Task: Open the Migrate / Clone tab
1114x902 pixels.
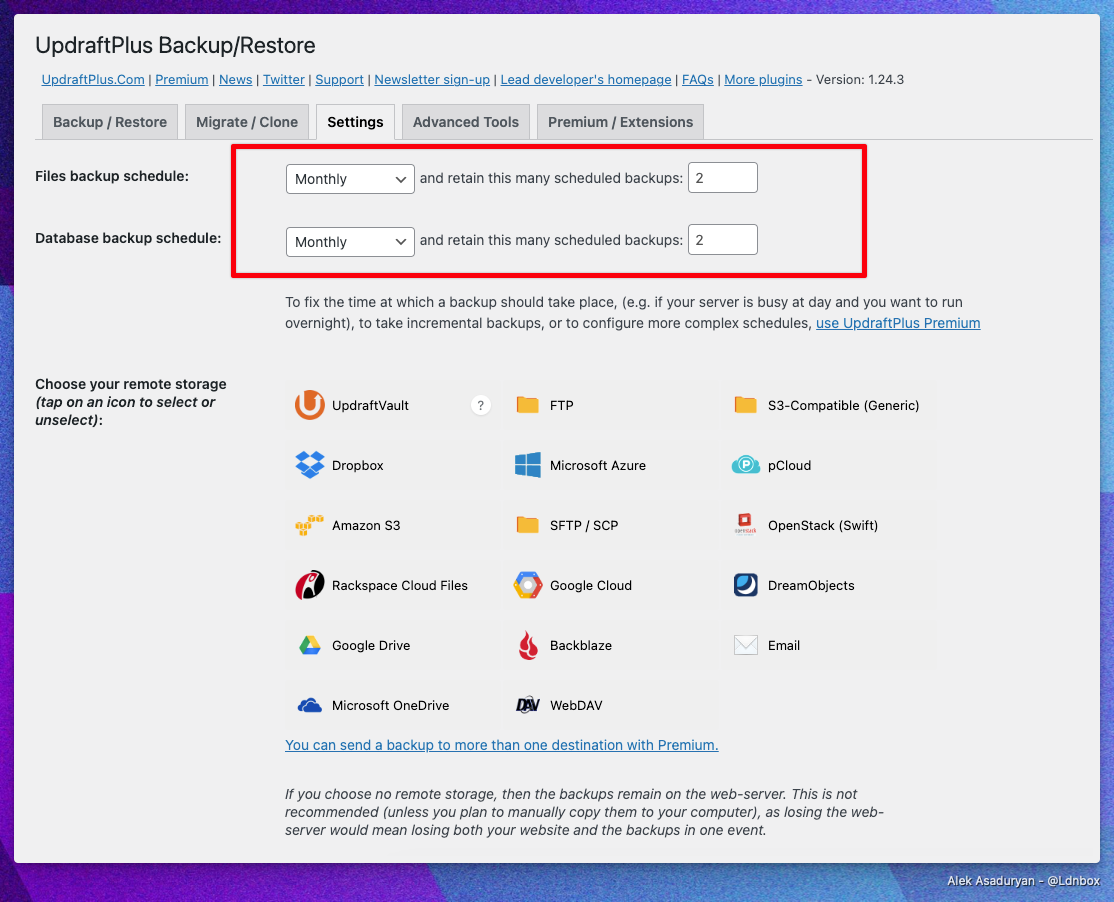Action: tap(247, 122)
